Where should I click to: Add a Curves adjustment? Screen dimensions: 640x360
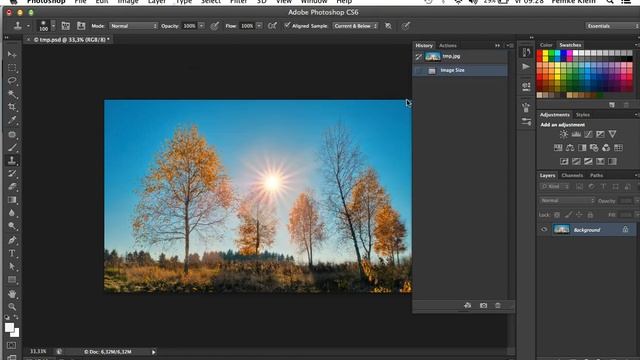click(x=588, y=134)
